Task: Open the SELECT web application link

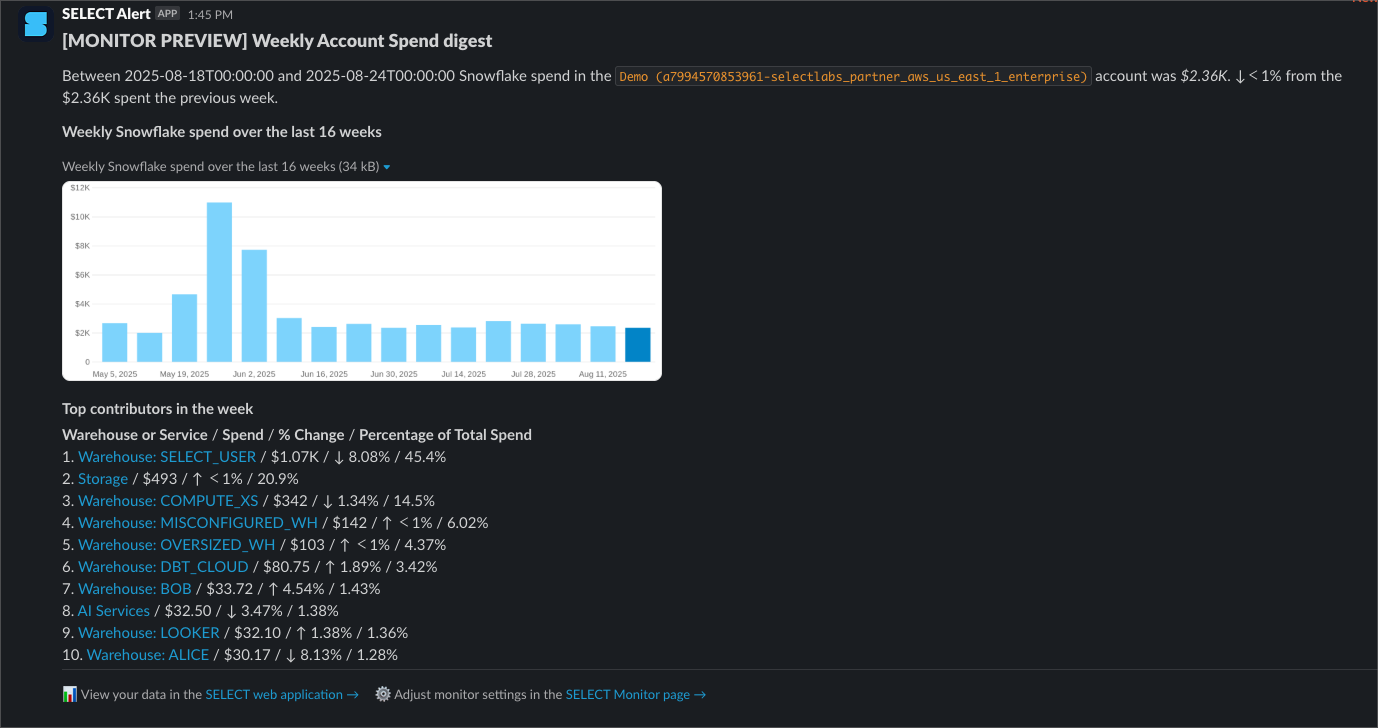Action: (282, 694)
